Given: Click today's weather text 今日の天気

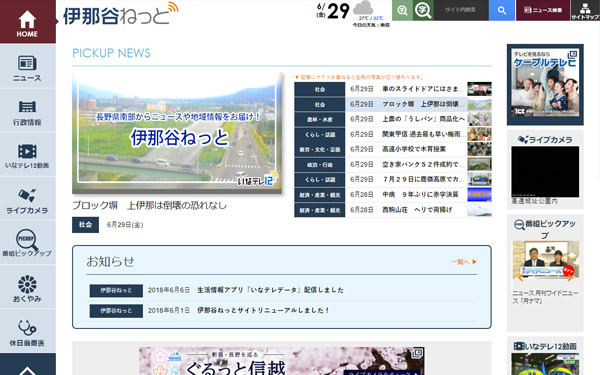Looking at the screenshot, I should click(371, 25).
